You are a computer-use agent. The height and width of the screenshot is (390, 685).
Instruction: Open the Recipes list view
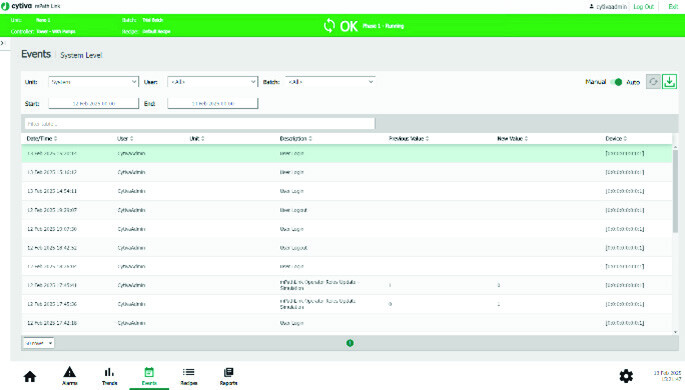tap(189, 376)
